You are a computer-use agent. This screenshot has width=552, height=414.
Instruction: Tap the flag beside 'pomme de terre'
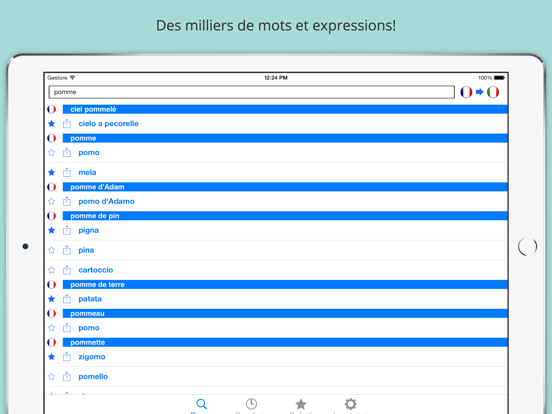coord(51,284)
